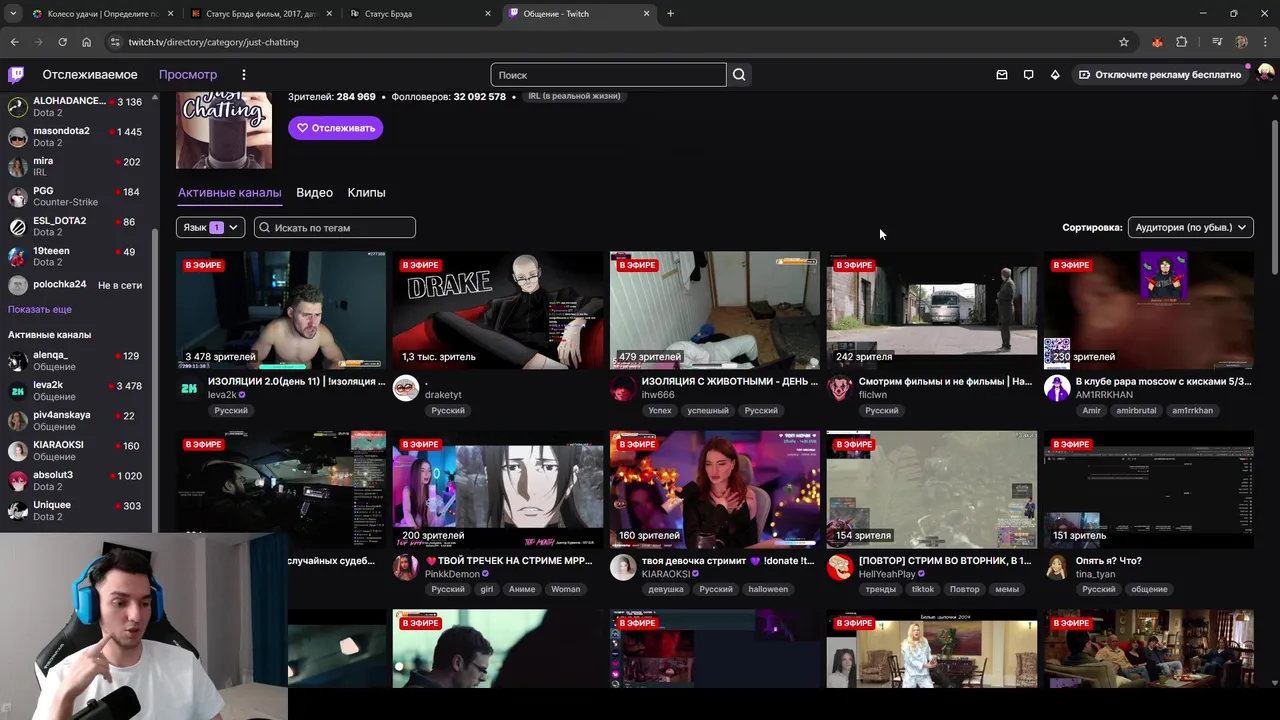The height and width of the screenshot is (720, 1280).
Task: Open leva2k channel avatar under first stream
Action: coord(189,388)
